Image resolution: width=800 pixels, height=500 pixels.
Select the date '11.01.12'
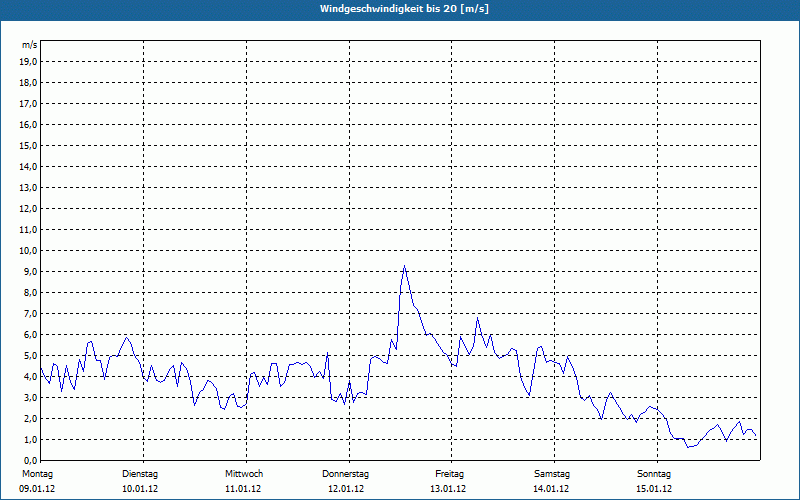tap(243, 489)
